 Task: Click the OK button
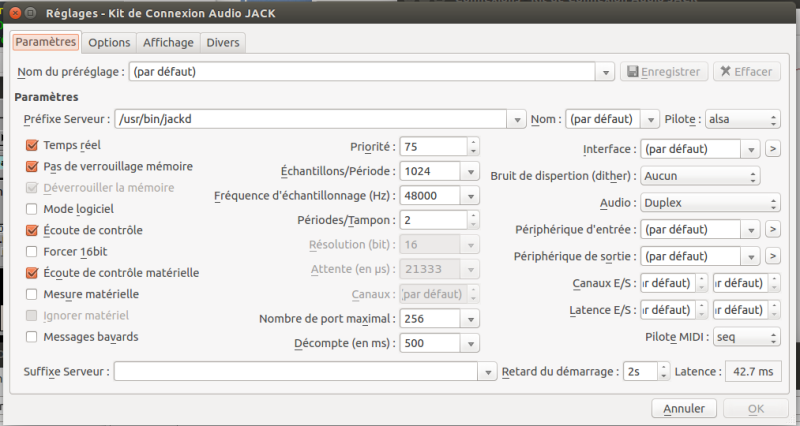(x=756, y=409)
